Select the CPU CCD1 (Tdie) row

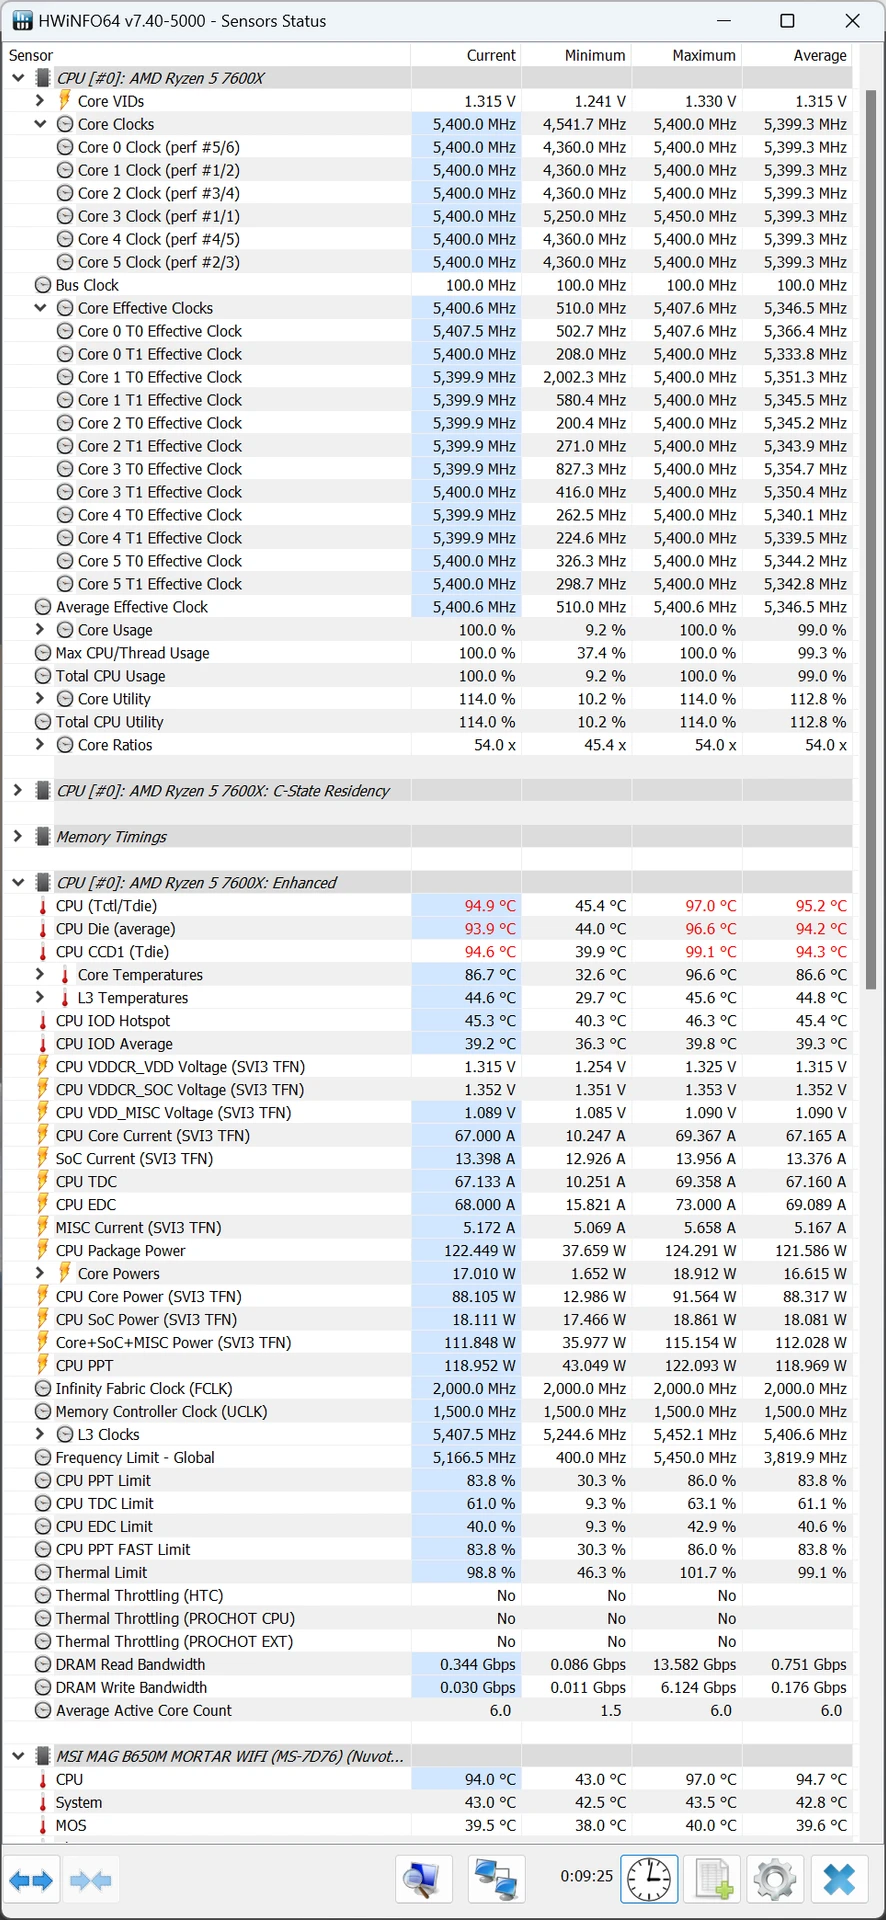click(x=428, y=952)
